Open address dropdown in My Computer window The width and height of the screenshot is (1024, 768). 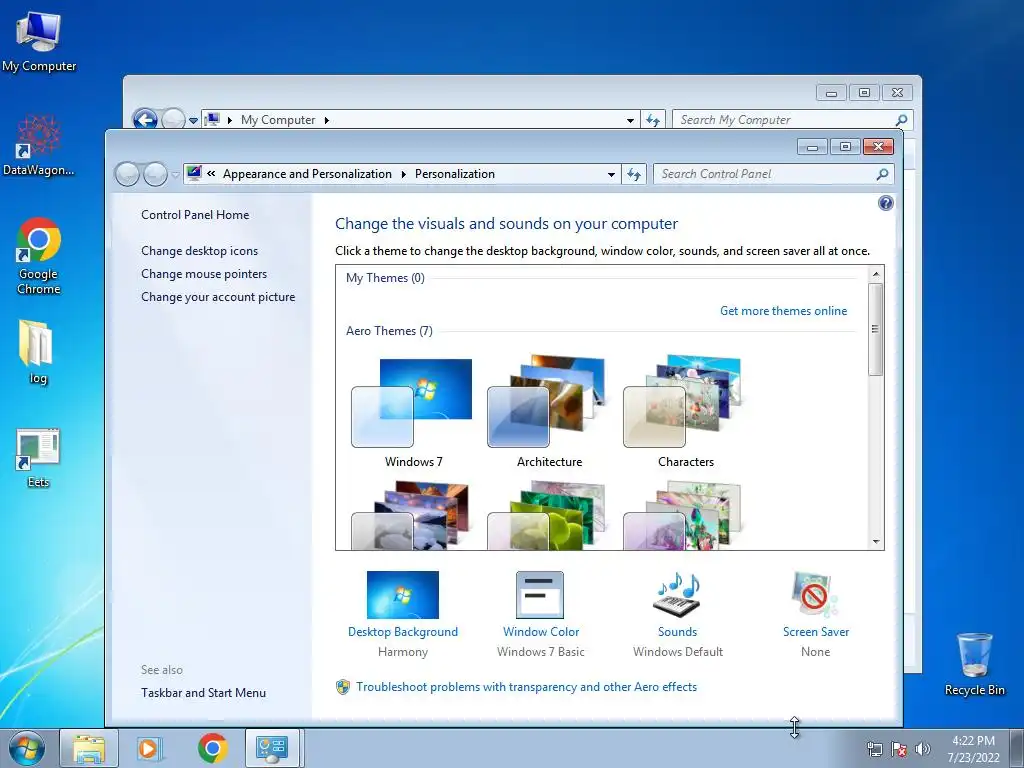click(x=630, y=120)
